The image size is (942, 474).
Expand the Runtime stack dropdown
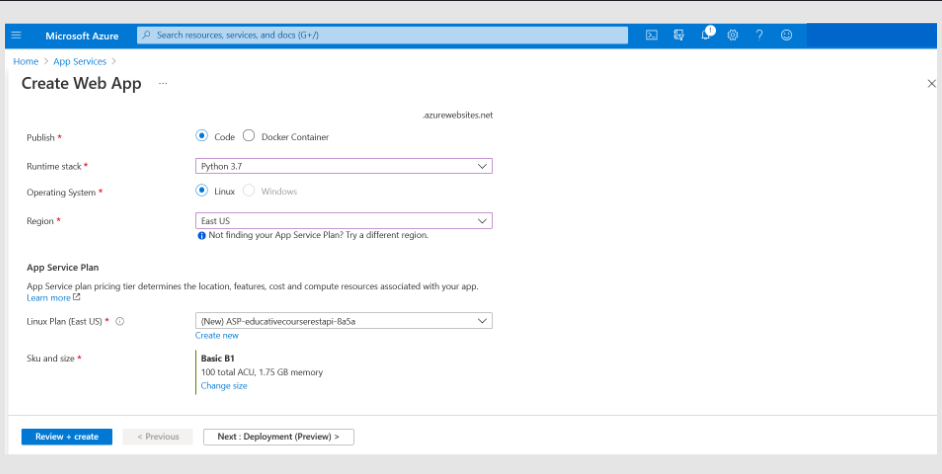click(x=344, y=166)
